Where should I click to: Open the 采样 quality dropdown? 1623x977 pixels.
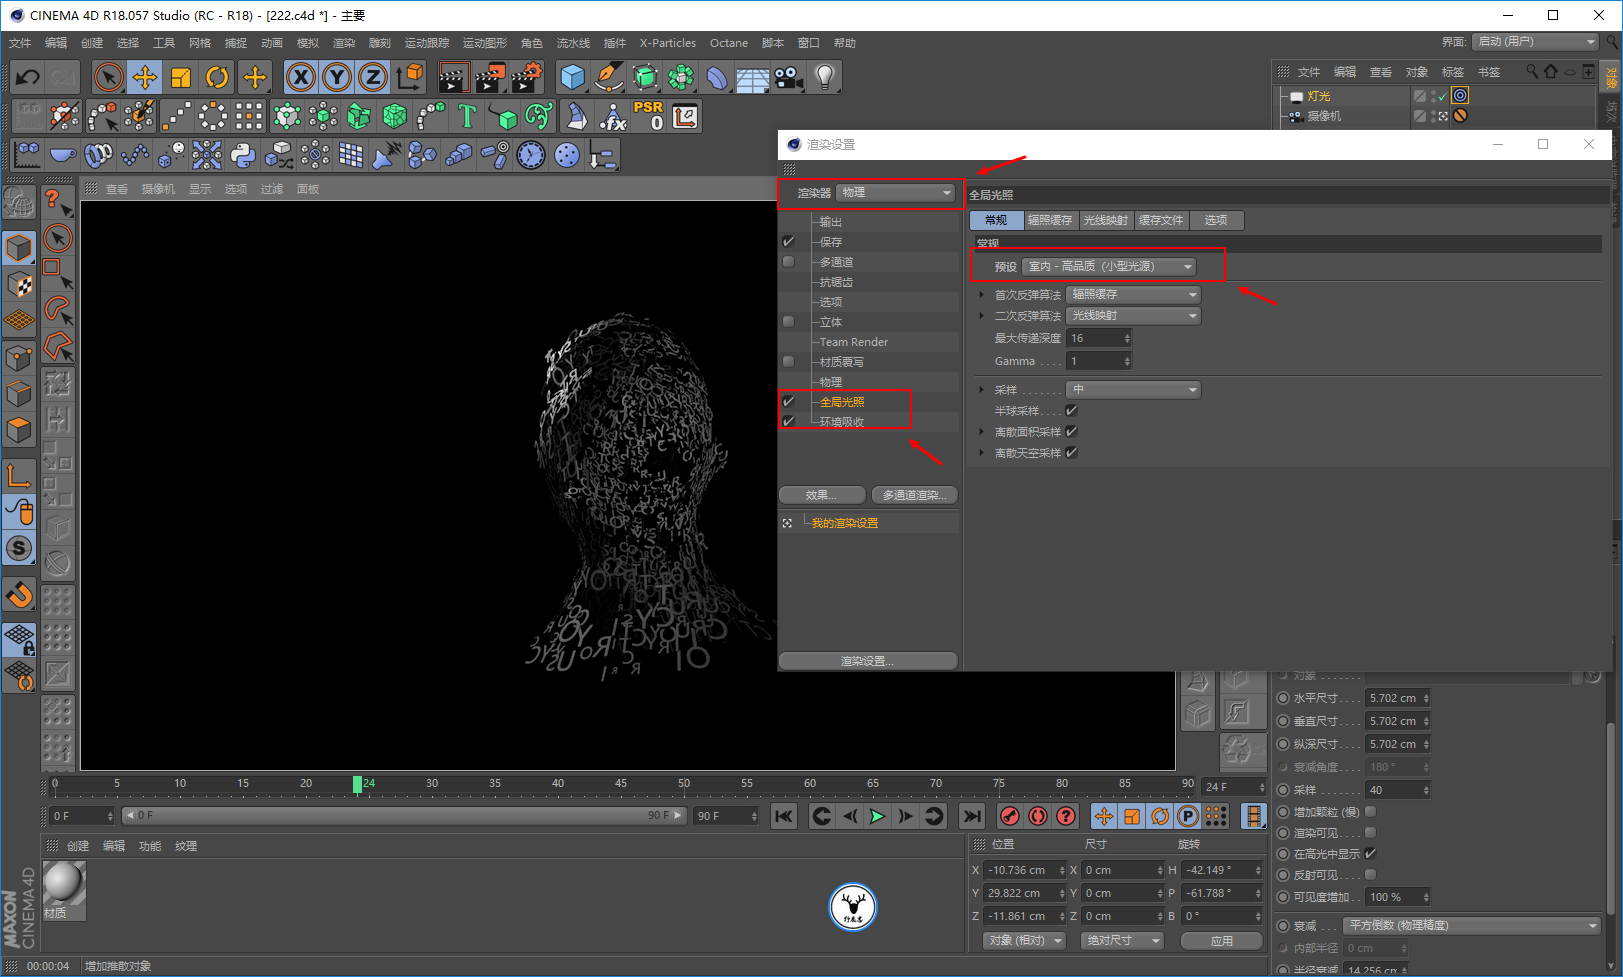coord(1133,390)
